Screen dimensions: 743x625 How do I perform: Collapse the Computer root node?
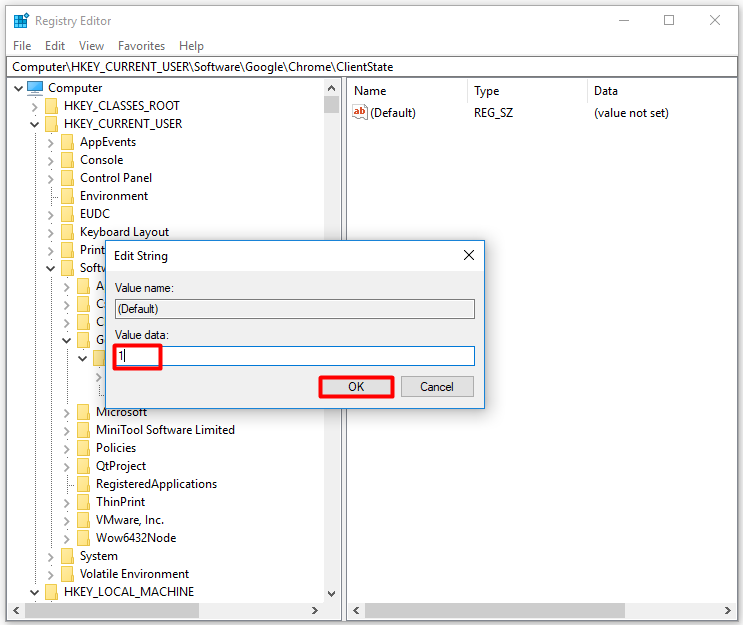18,88
